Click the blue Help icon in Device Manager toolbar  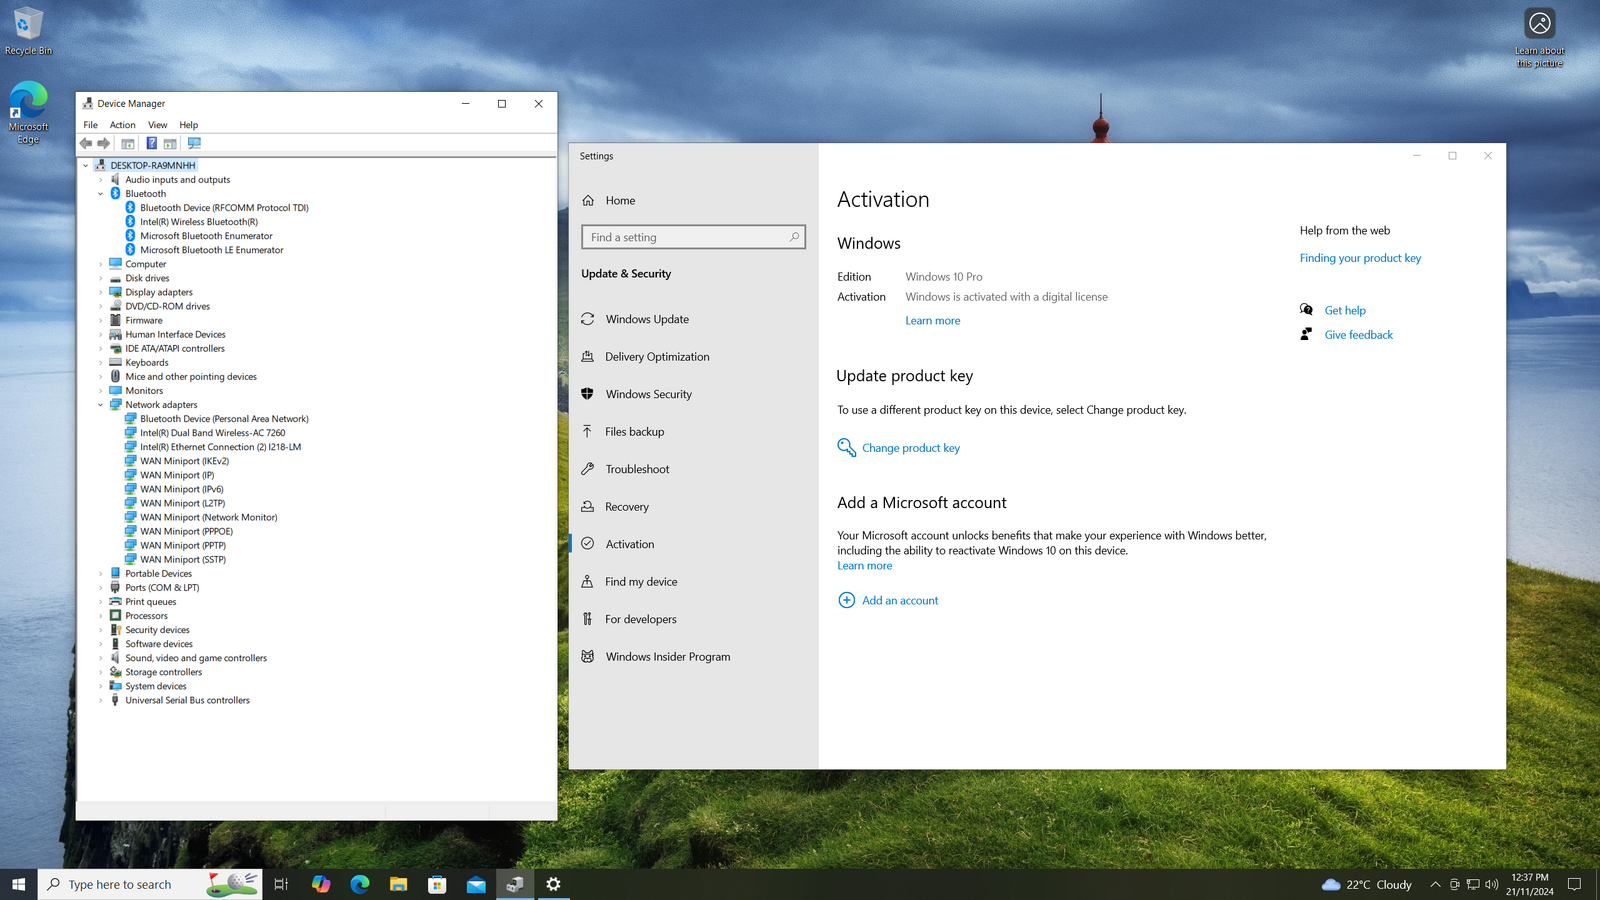click(151, 143)
